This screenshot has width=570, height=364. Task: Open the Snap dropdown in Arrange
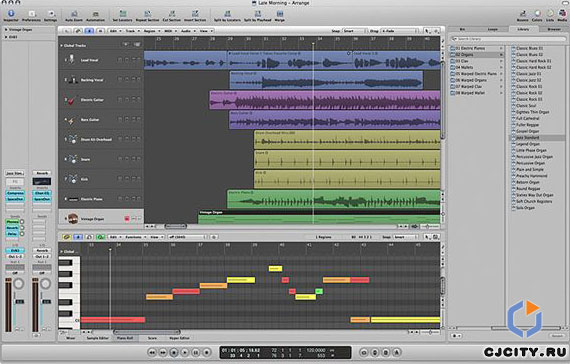click(x=354, y=31)
